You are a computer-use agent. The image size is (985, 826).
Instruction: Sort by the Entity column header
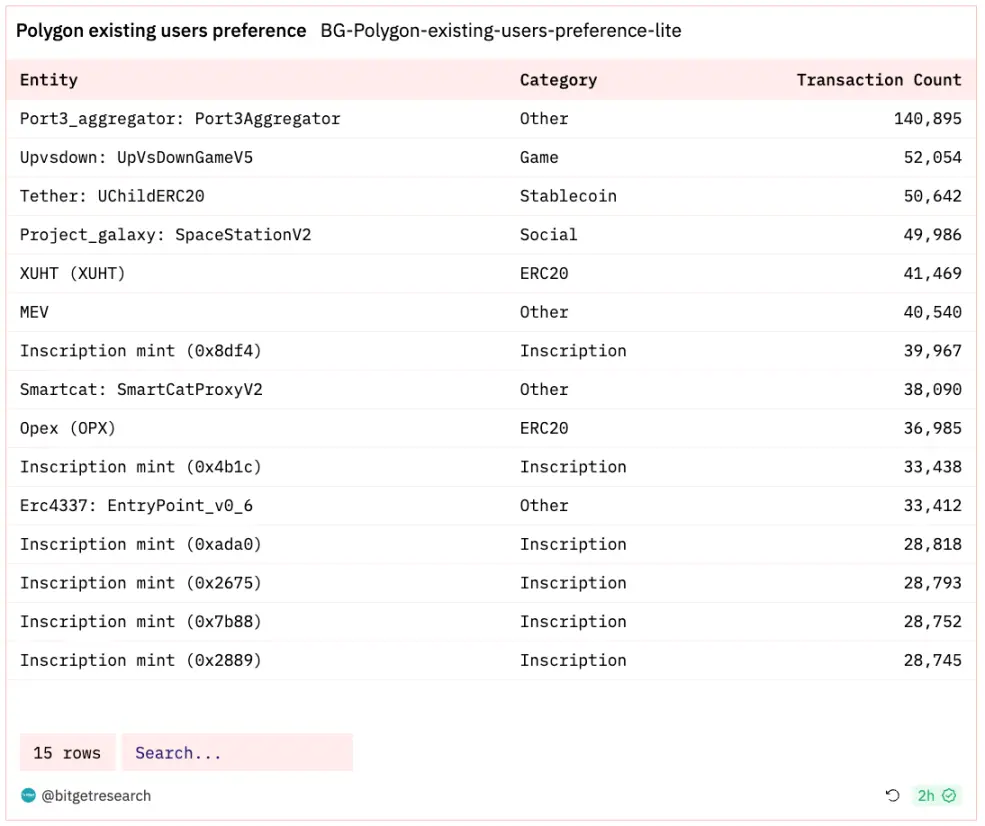coord(49,80)
